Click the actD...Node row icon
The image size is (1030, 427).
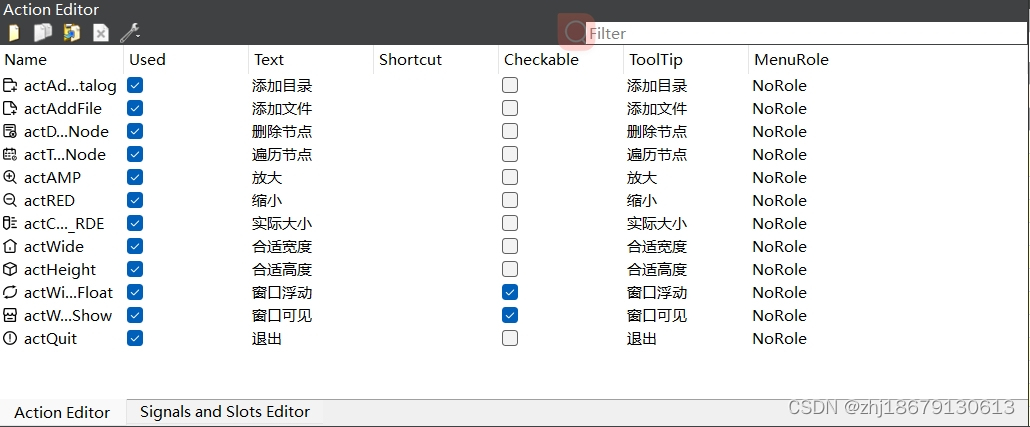point(11,131)
